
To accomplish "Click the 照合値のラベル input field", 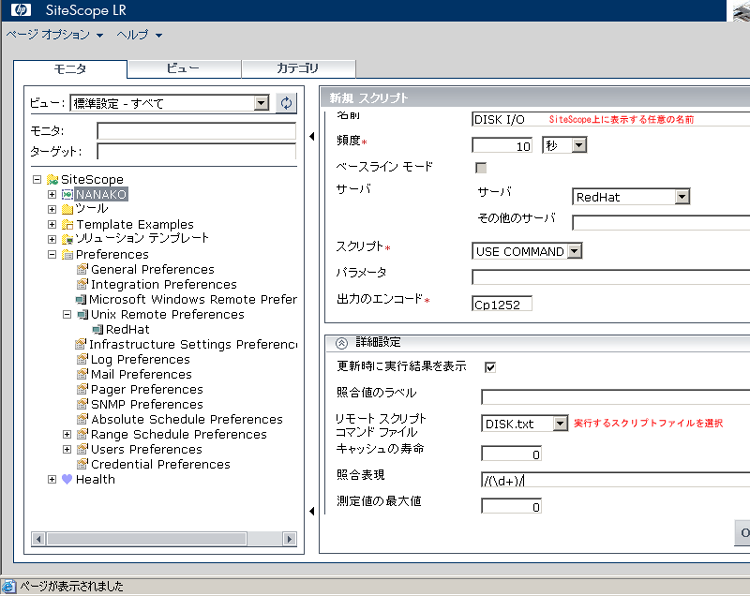I will click(616, 397).
